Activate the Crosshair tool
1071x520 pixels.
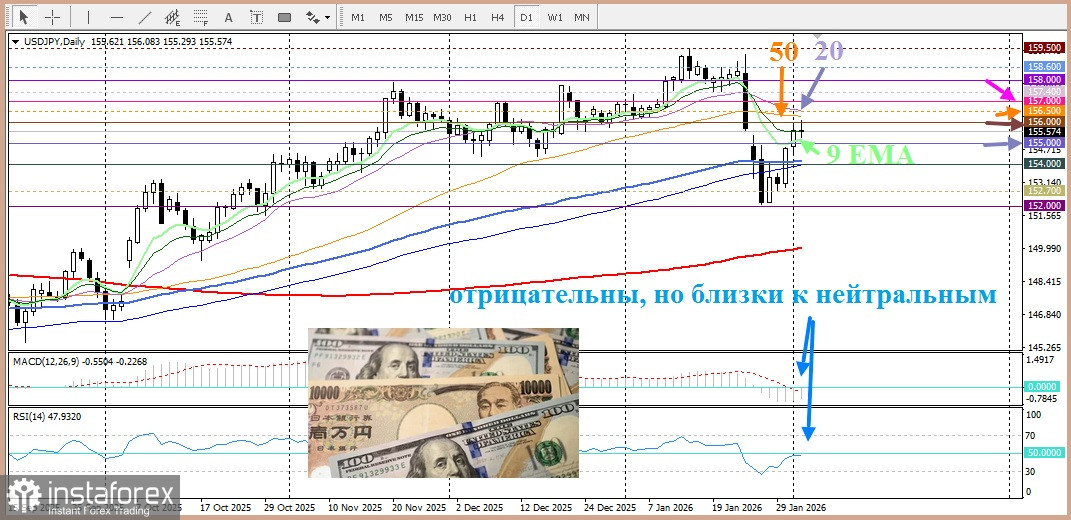pos(53,17)
